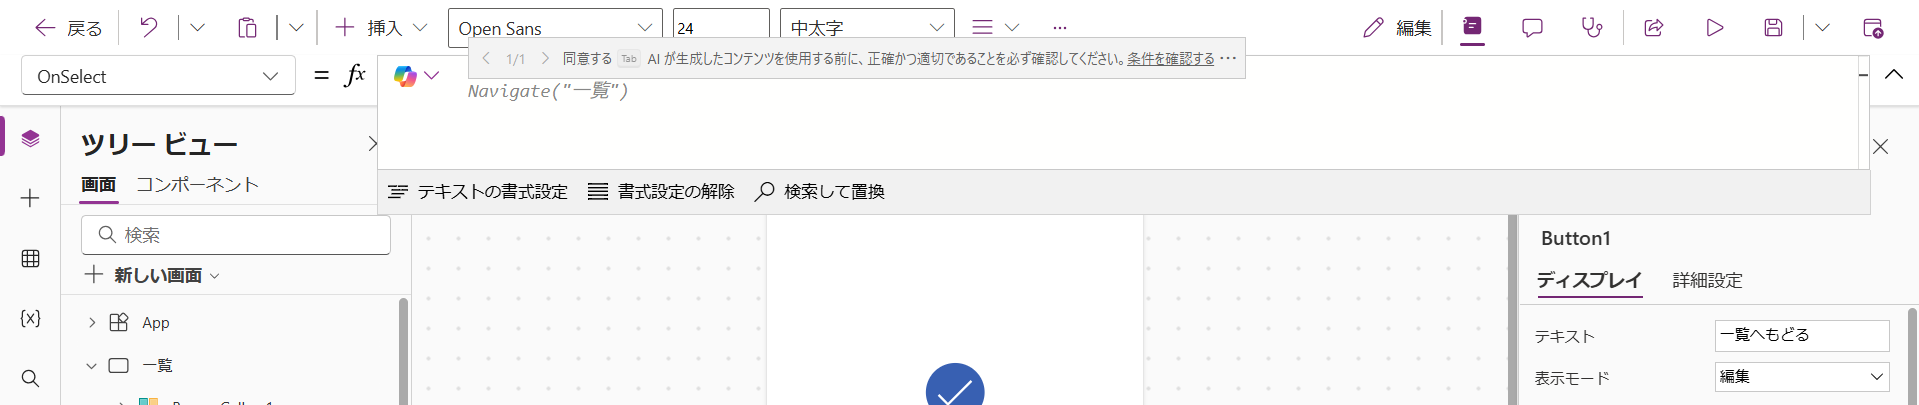Open paste options dropdown arrow
The image size is (1919, 405).
click(296, 28)
